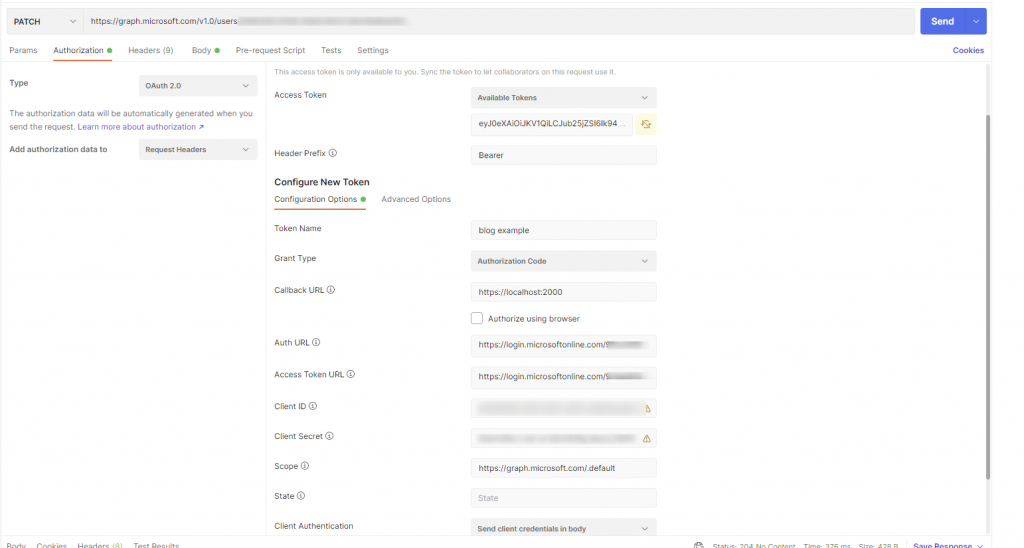Click the Client ID info icon

click(x=313, y=406)
